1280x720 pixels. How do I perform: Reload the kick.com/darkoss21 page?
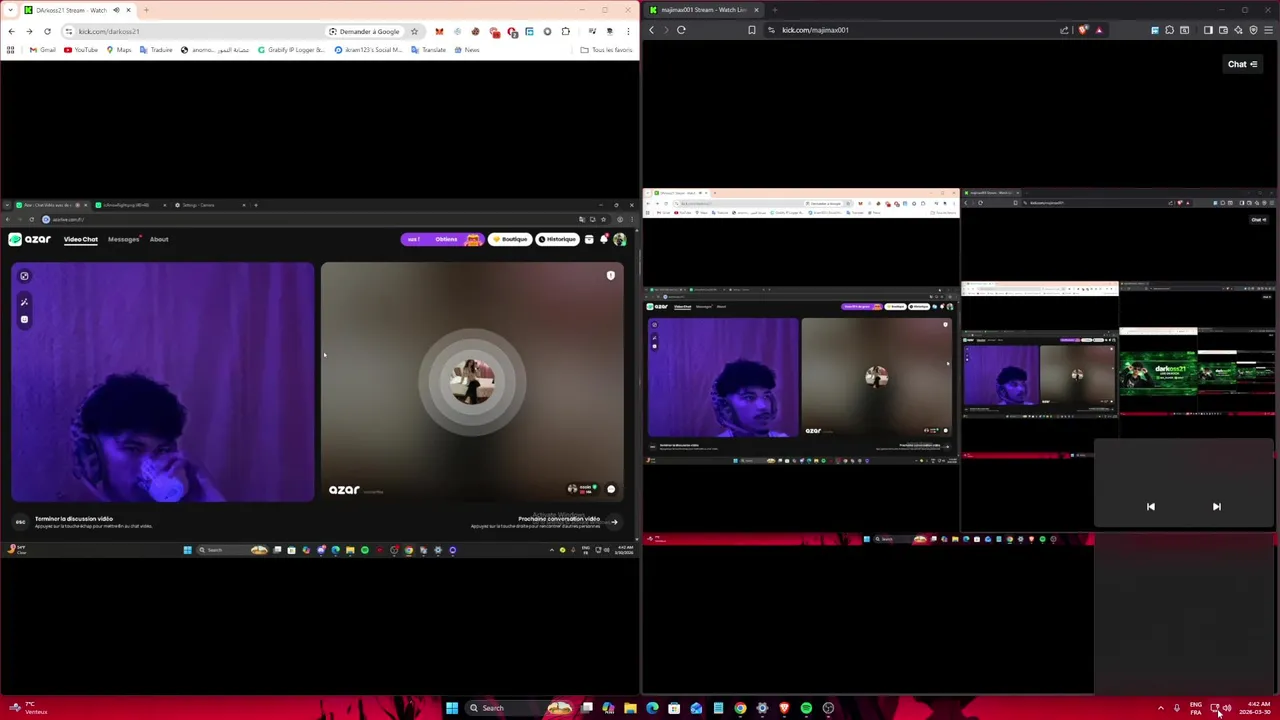[47, 31]
